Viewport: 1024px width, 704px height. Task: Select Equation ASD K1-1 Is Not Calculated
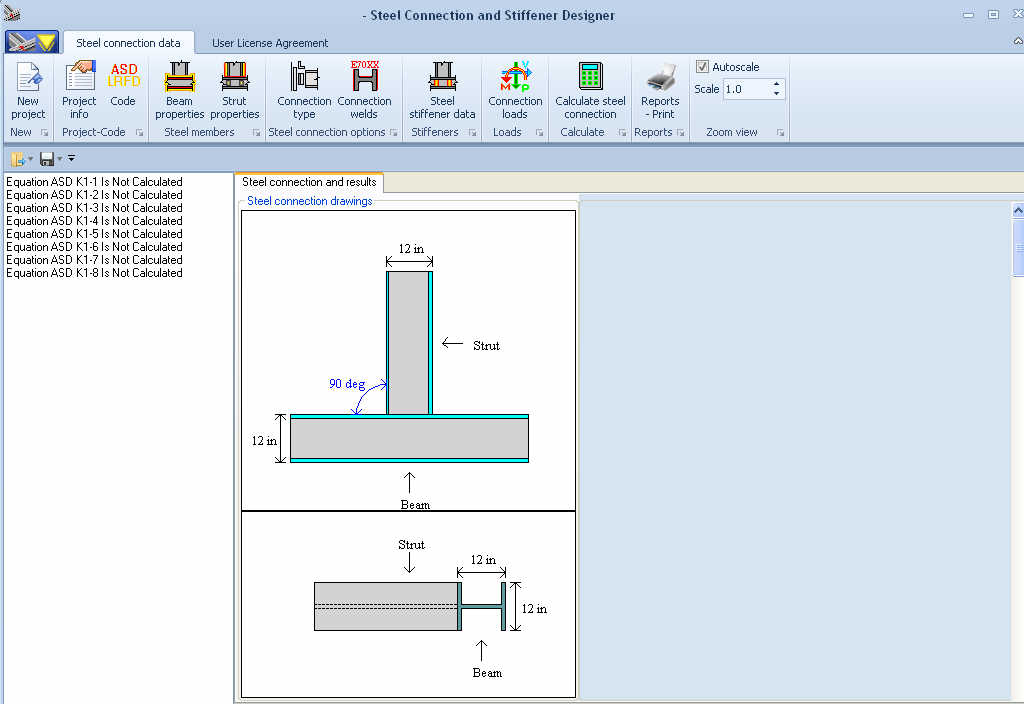pyautogui.click(x=94, y=182)
